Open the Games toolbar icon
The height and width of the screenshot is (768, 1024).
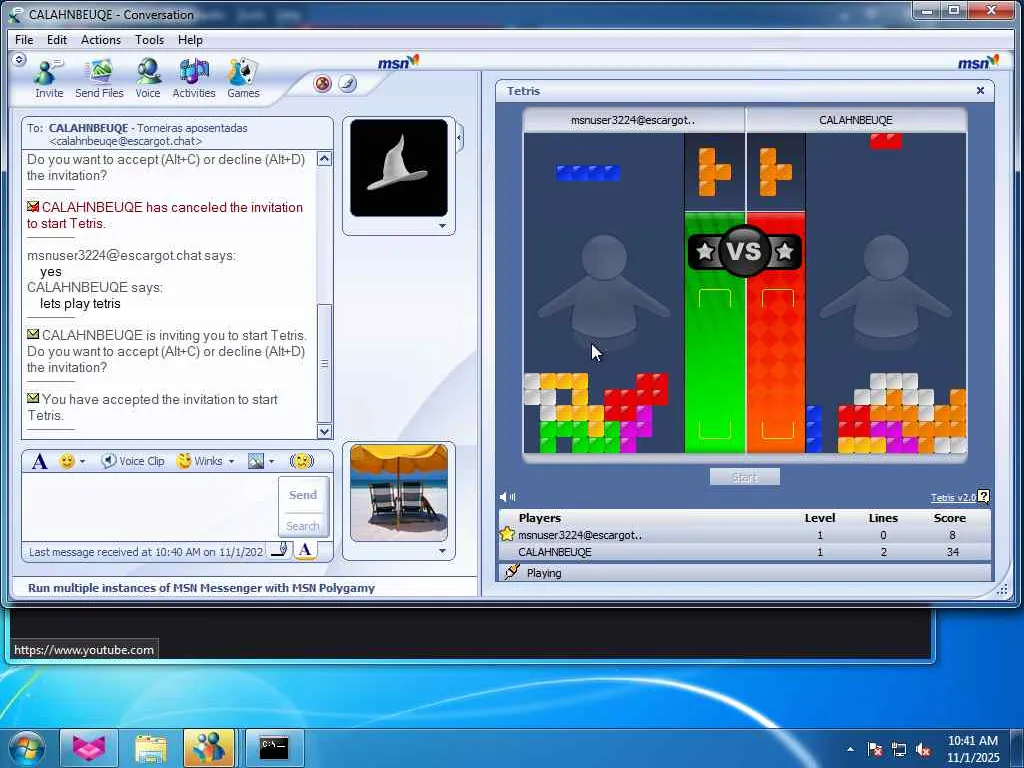click(243, 78)
